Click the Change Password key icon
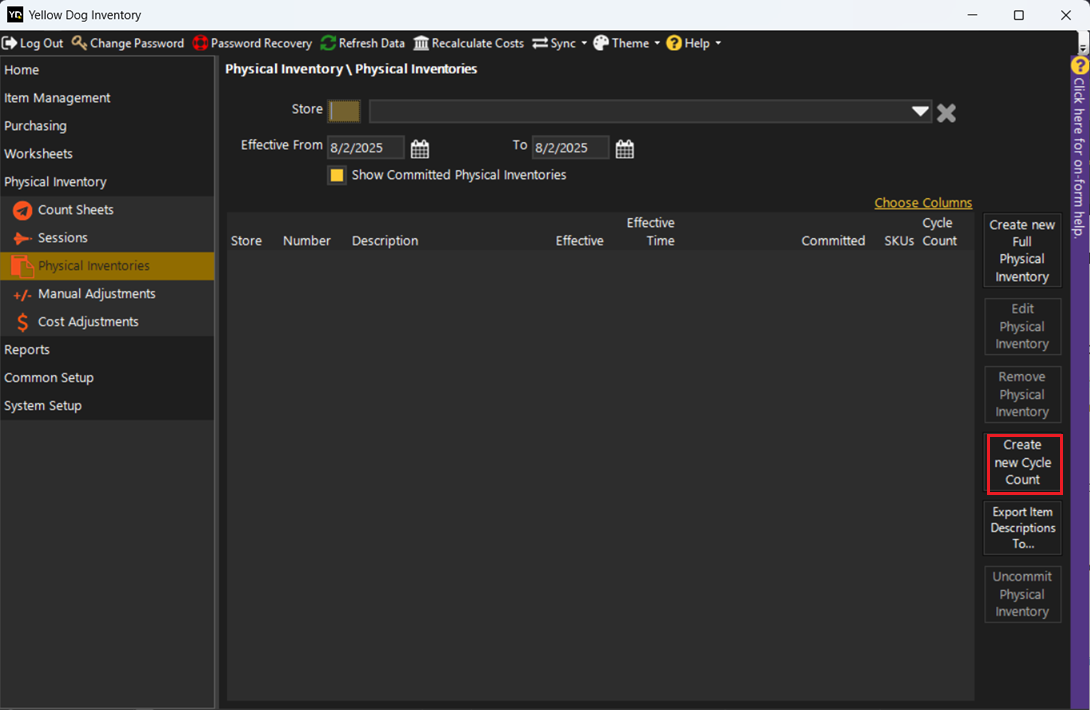This screenshot has height=710, width=1090. point(79,43)
